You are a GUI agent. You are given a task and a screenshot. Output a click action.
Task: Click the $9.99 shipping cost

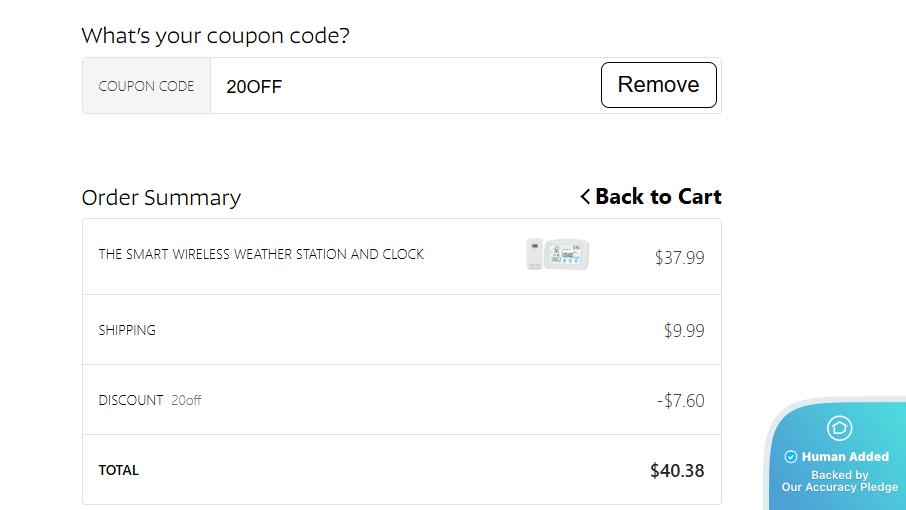[684, 330]
